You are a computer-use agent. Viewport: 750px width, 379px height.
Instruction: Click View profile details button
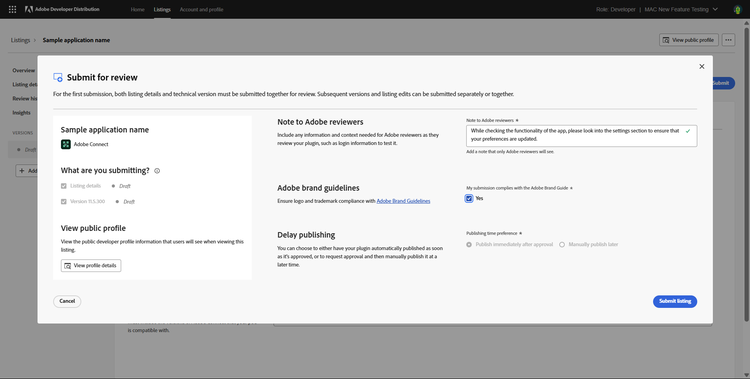click(x=91, y=266)
